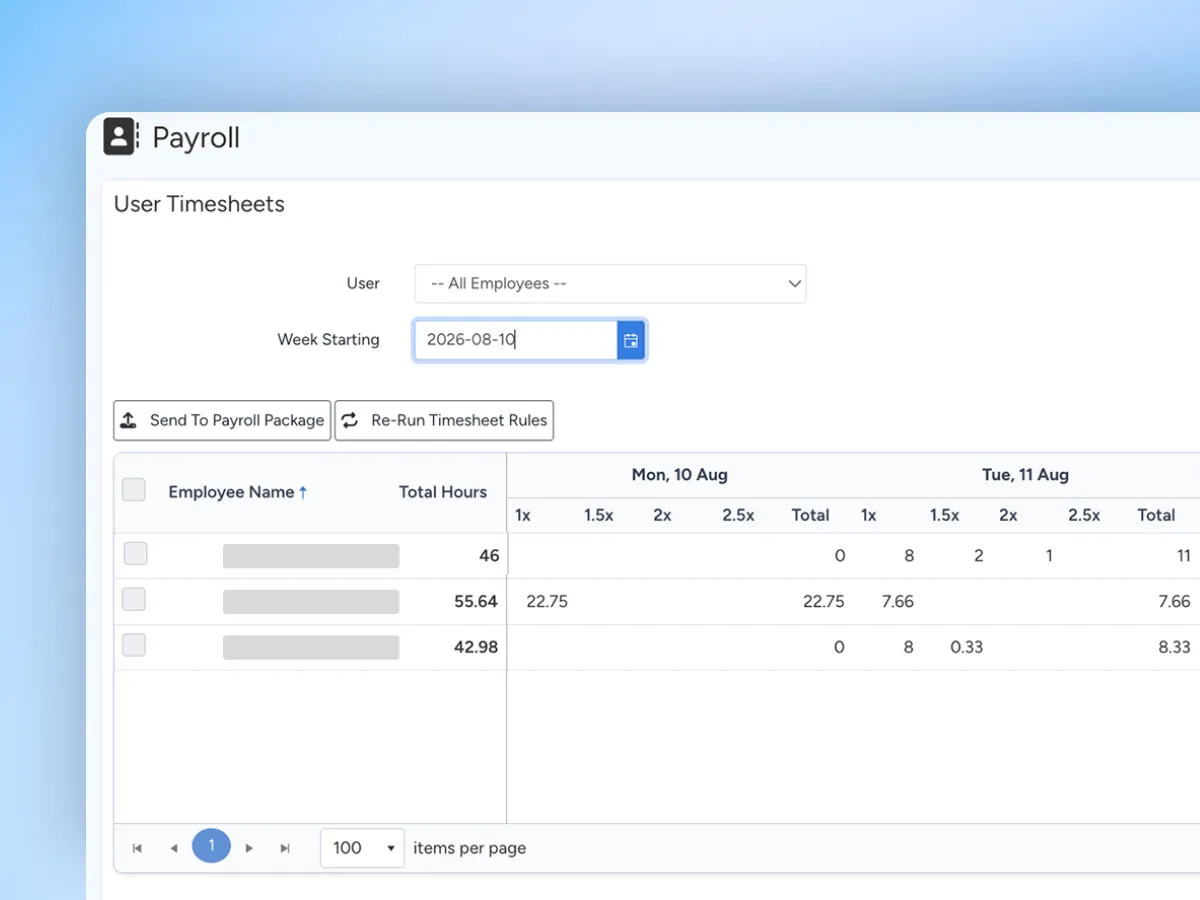This screenshot has width=1200, height=900.
Task: Click the redacted employee name in the 42.98-hour row
Action: (311, 647)
